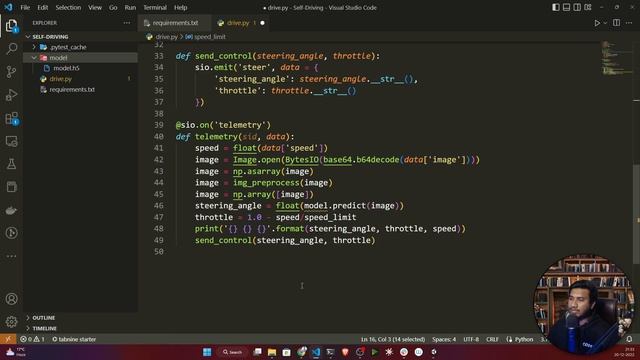The height and width of the screenshot is (360, 640).
Task: Change file encoding UTF-8
Action: point(471,339)
